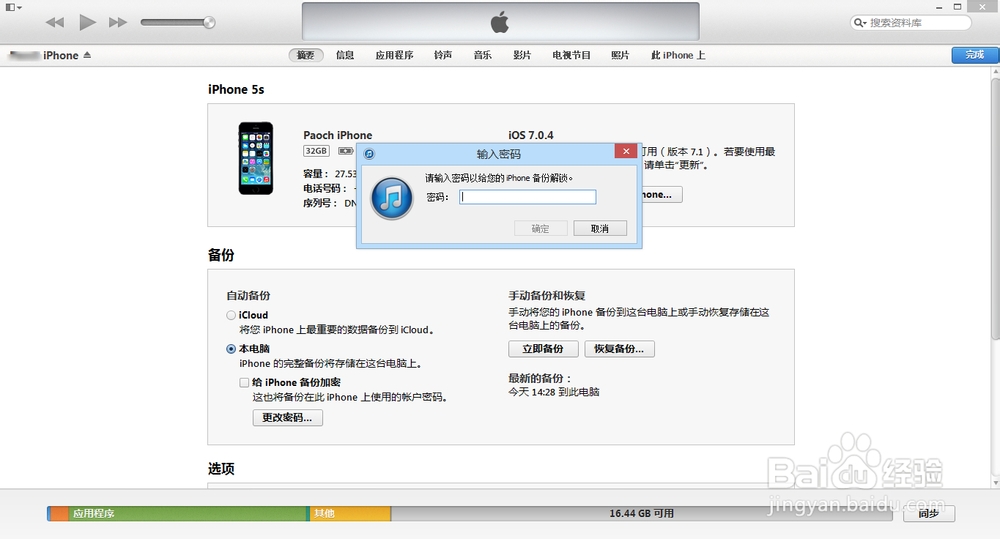Click the 立即备份 button
This screenshot has height=539, width=1000.
pos(543,349)
